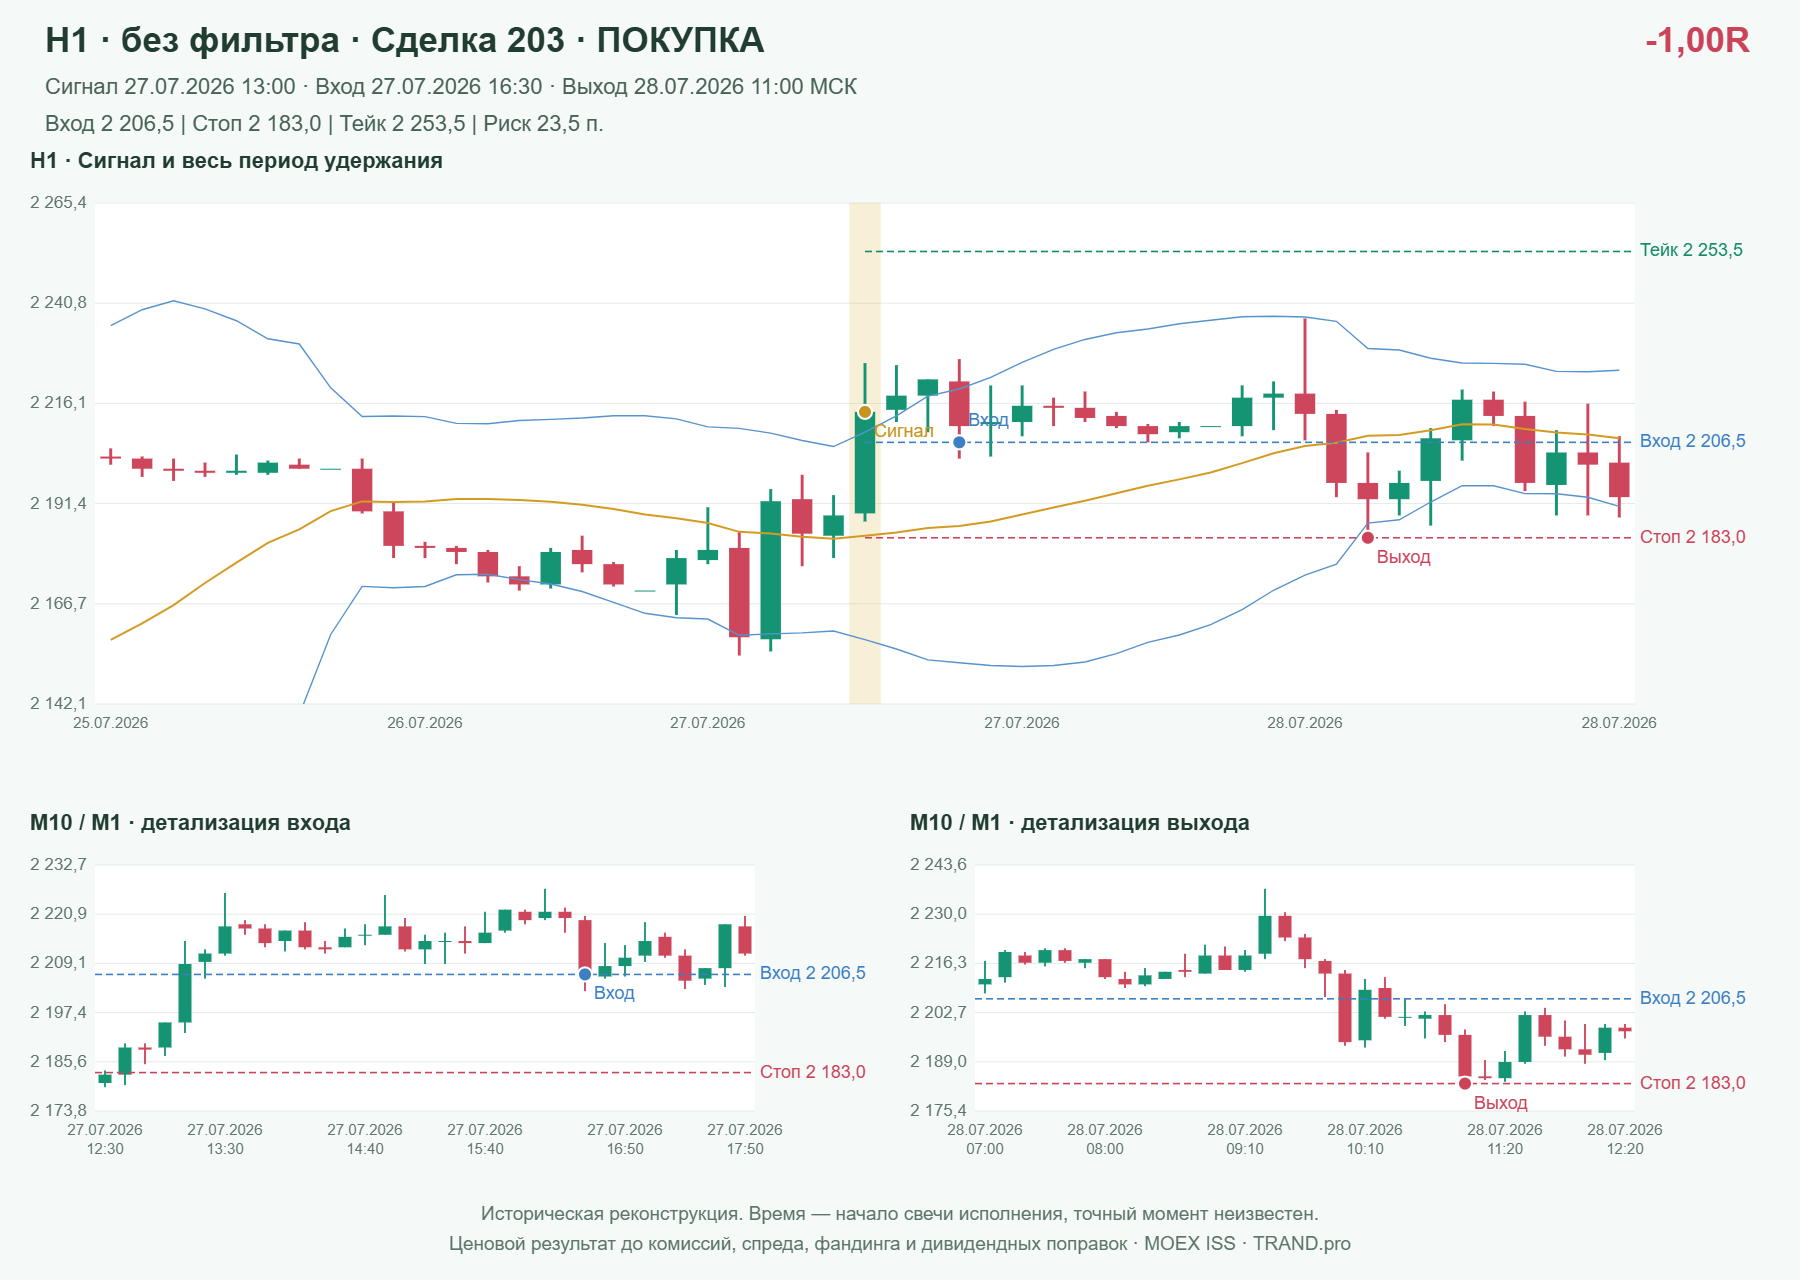Click the 27.07.2026 13:30 time label in entry chart
1800x1280 pixels.
(225, 1139)
